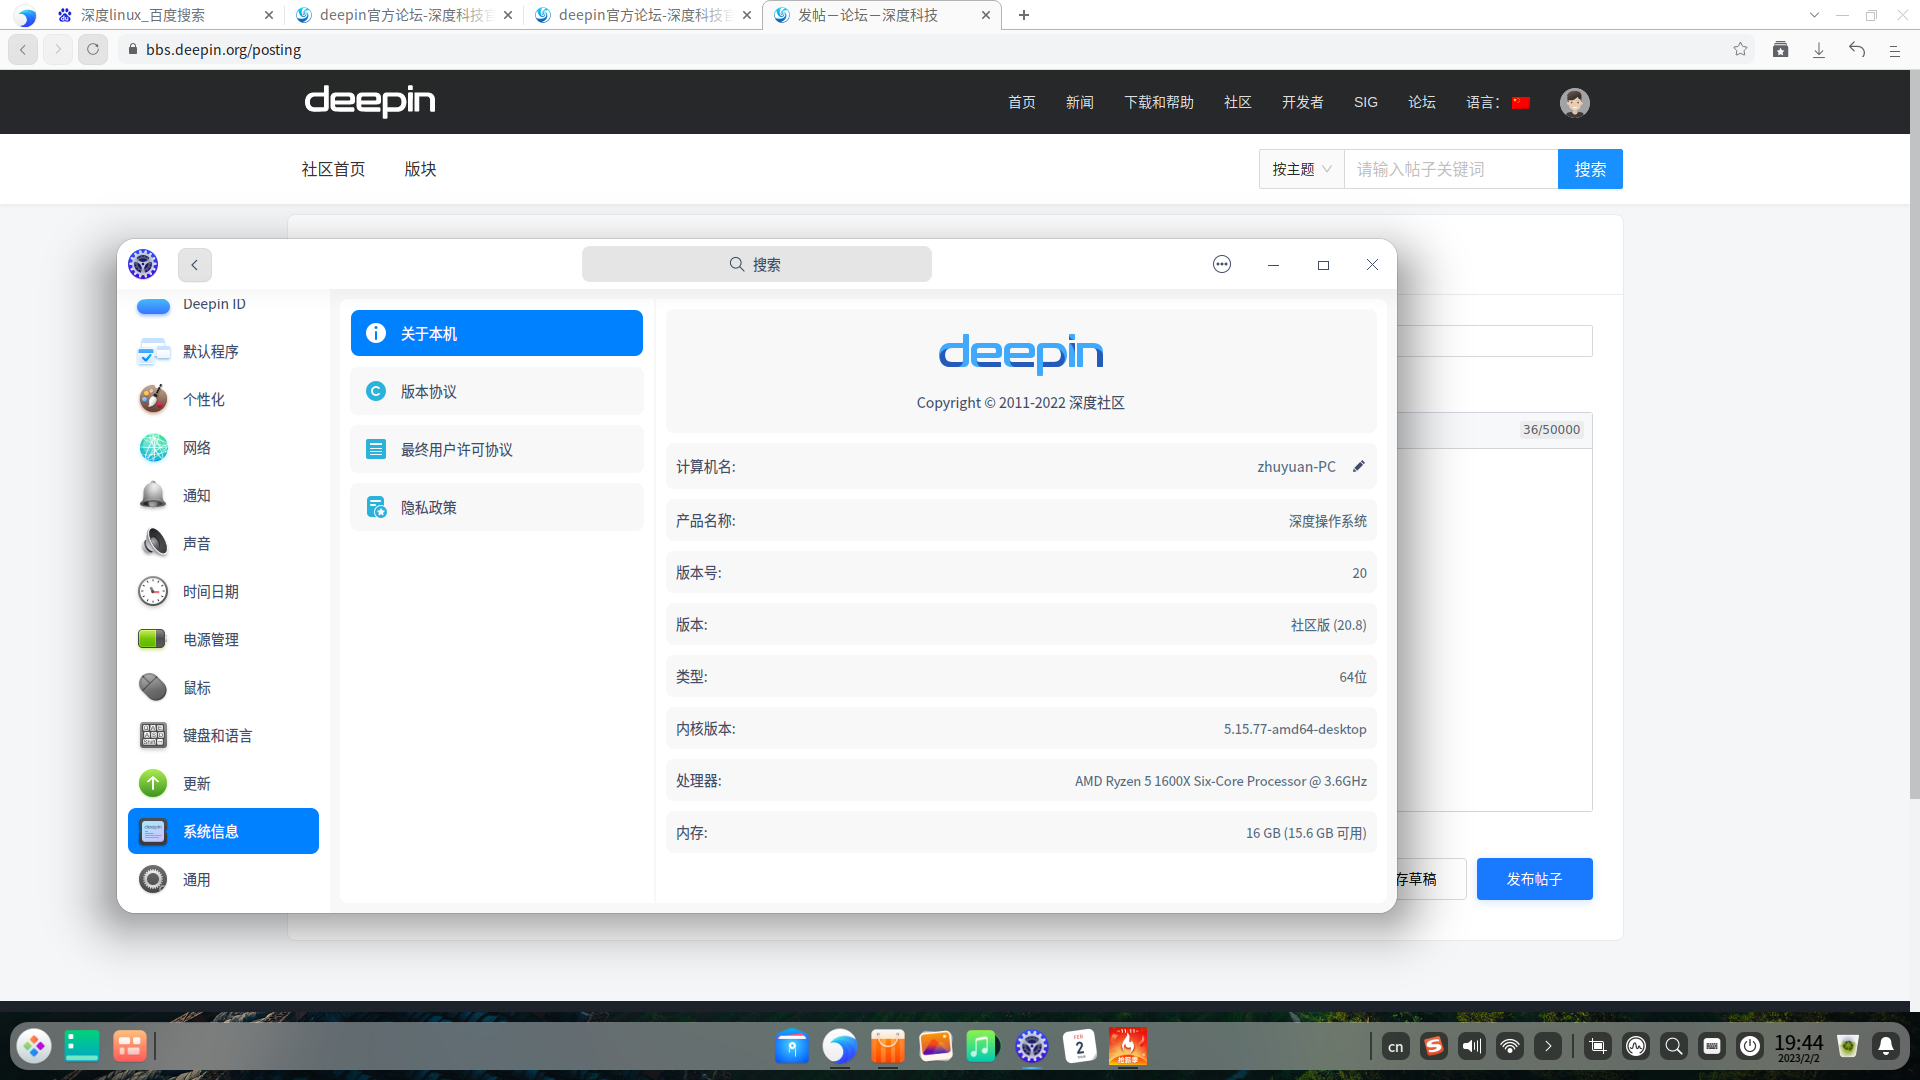The height and width of the screenshot is (1080, 1920).
Task: Click the 版块 forum sections link
Action: 420,169
